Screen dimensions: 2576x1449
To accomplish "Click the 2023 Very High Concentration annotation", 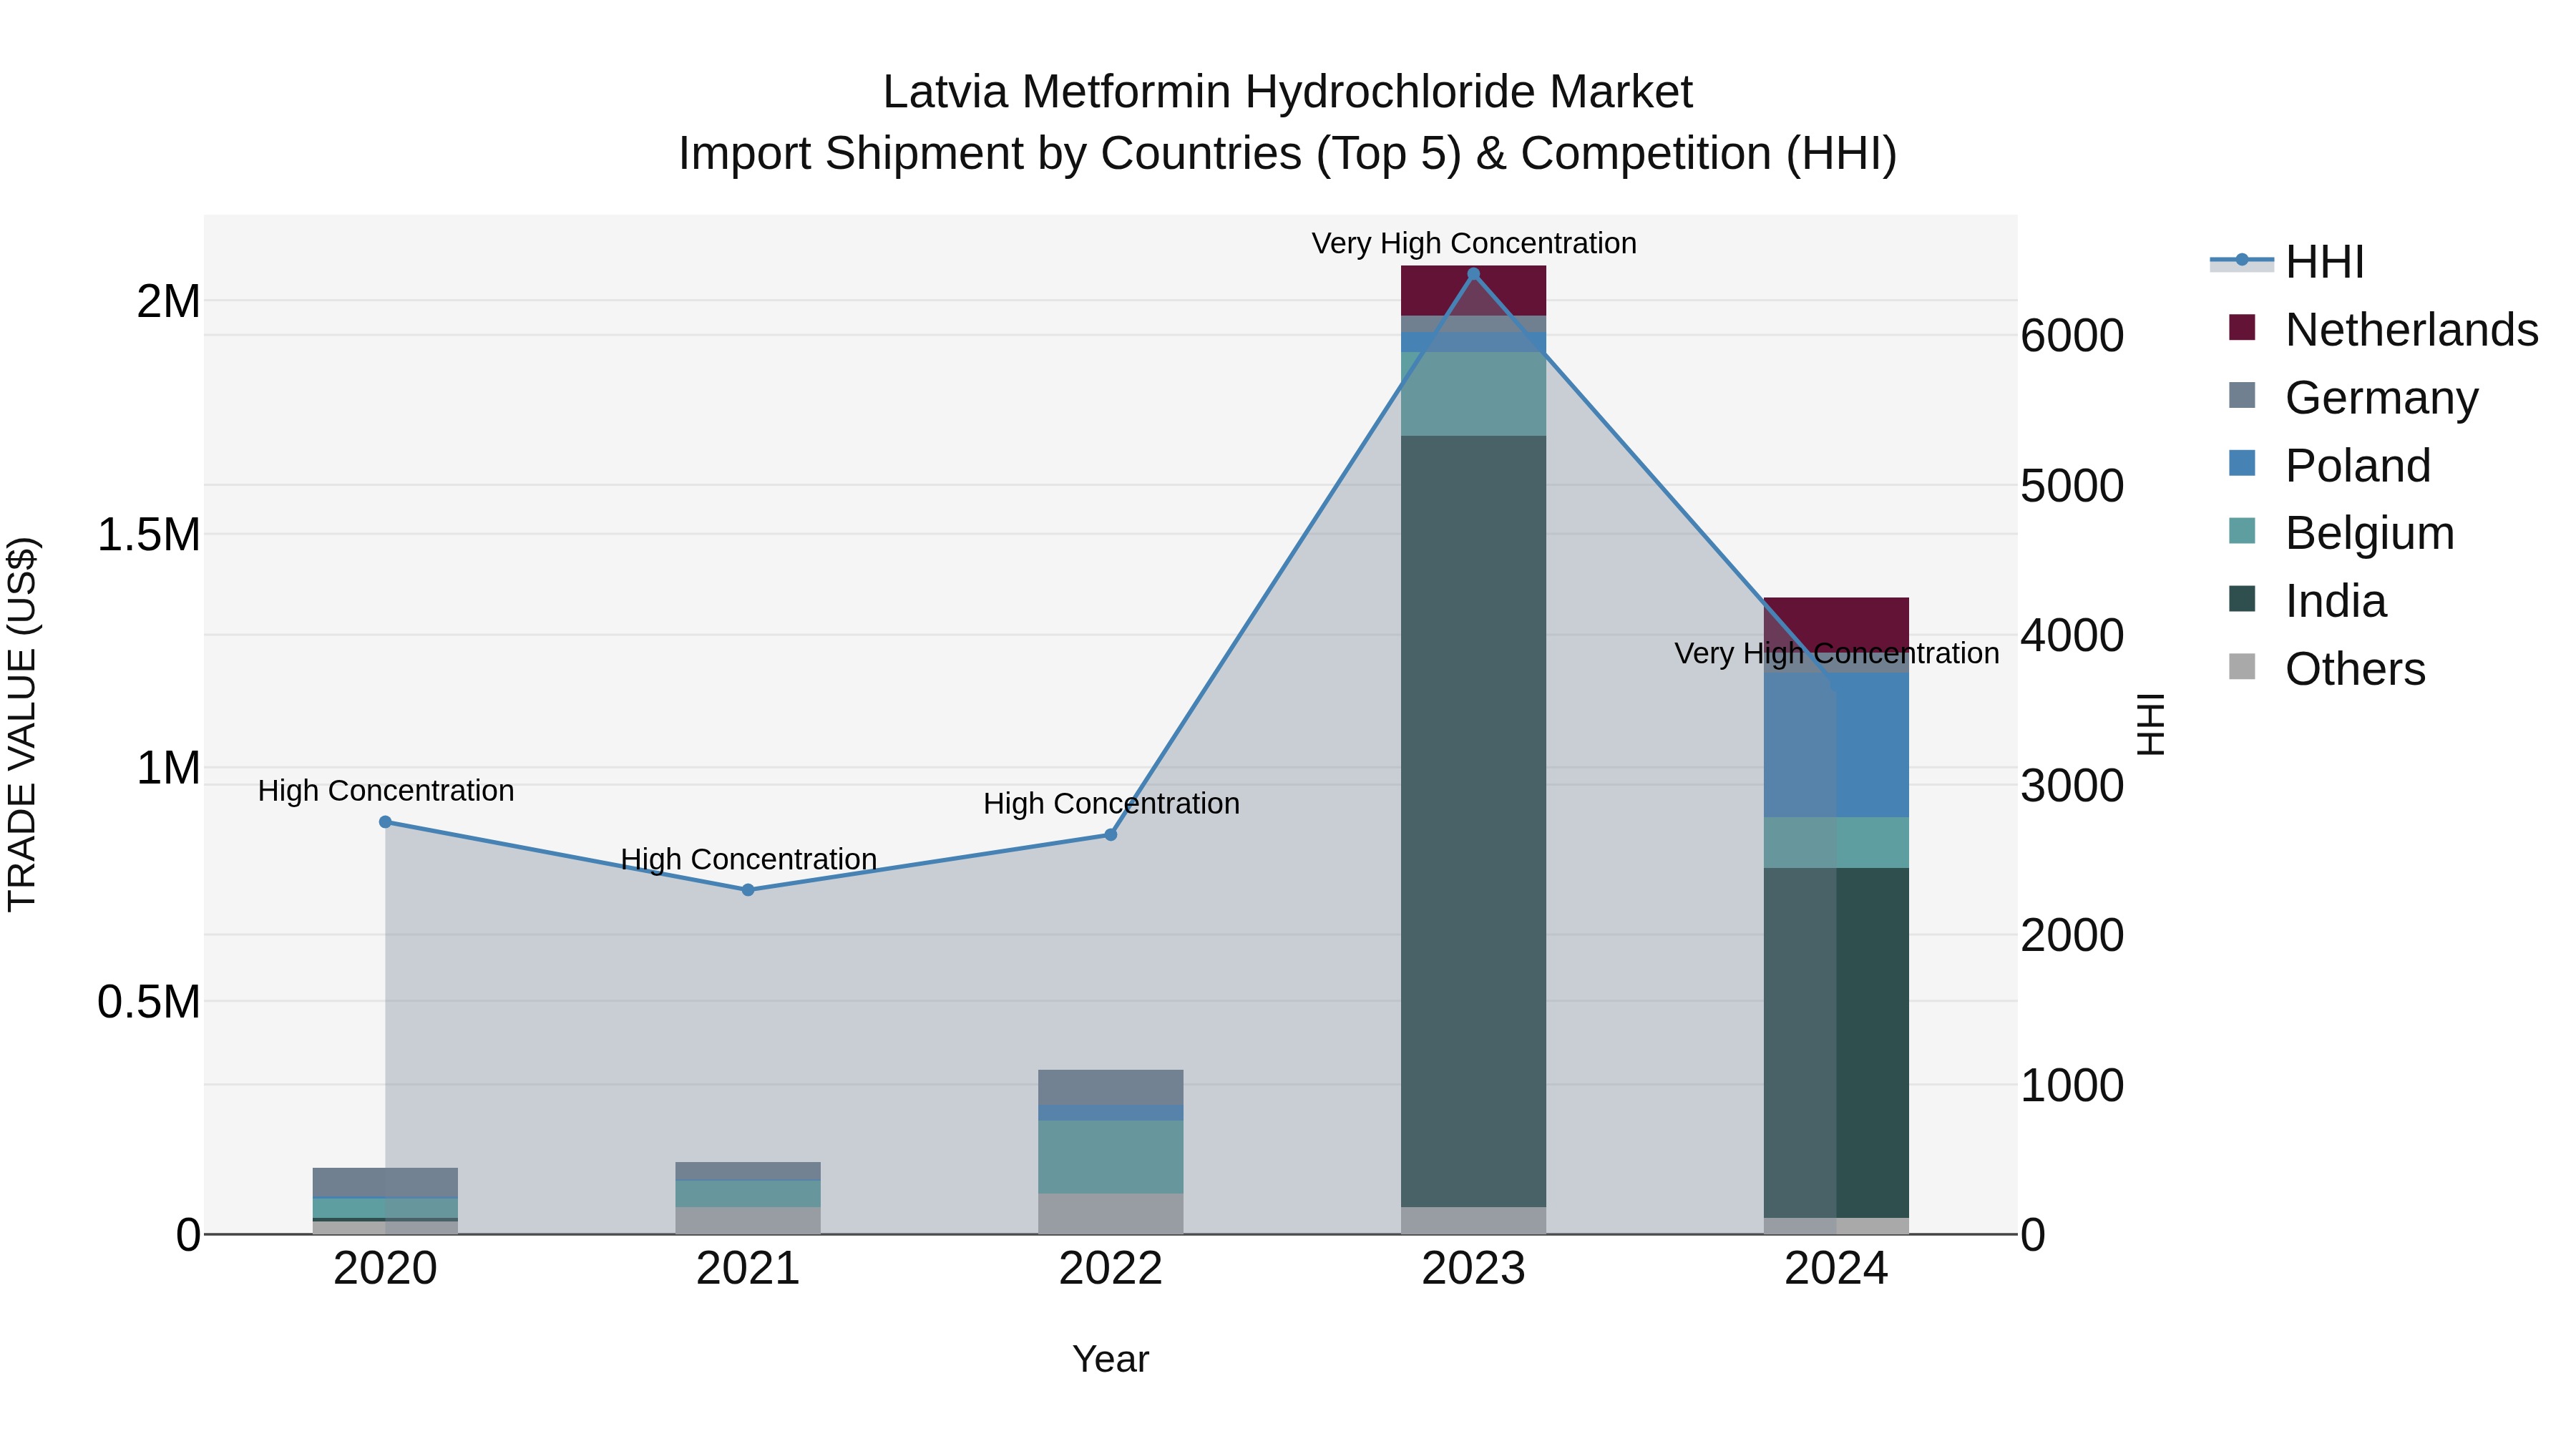I will tap(1474, 243).
